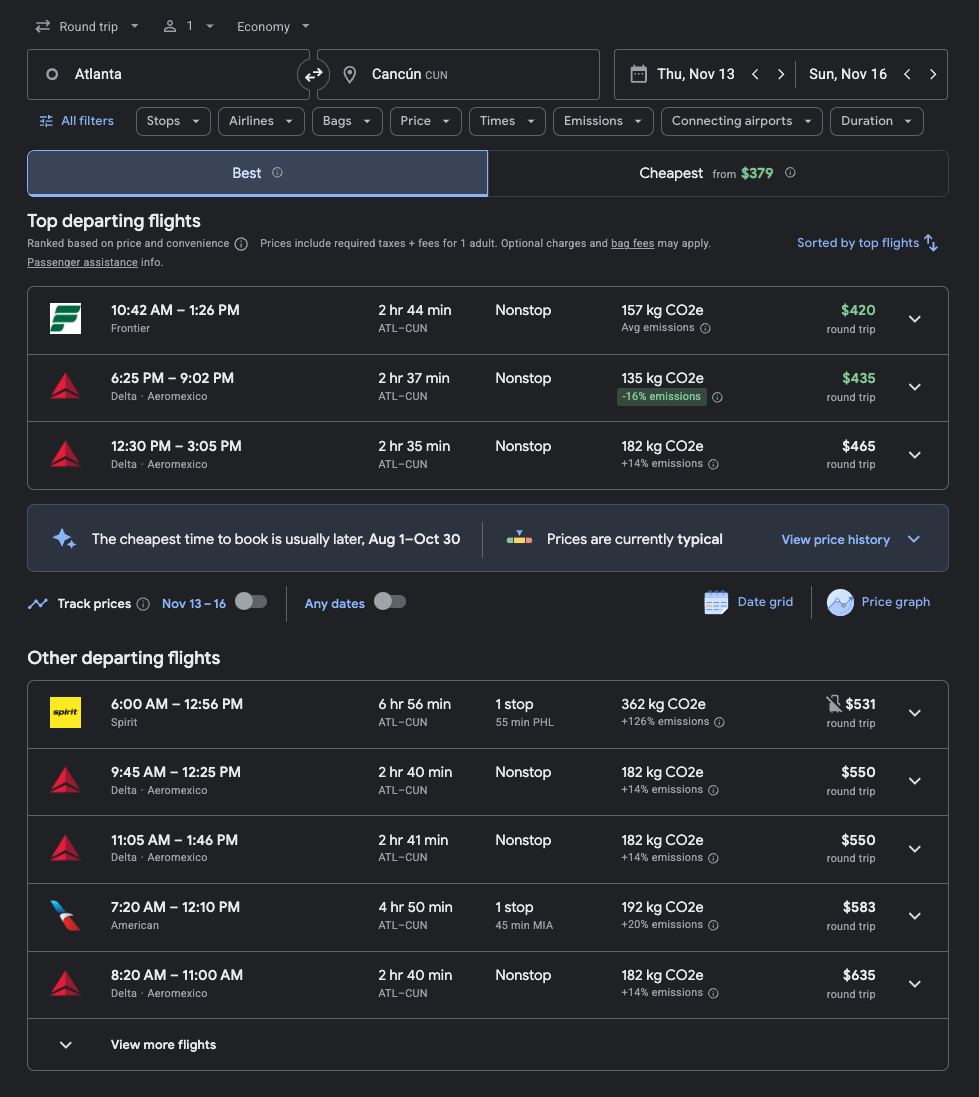Go to previous return date before Nov 16
Image resolution: width=979 pixels, height=1097 pixels.
click(907, 74)
